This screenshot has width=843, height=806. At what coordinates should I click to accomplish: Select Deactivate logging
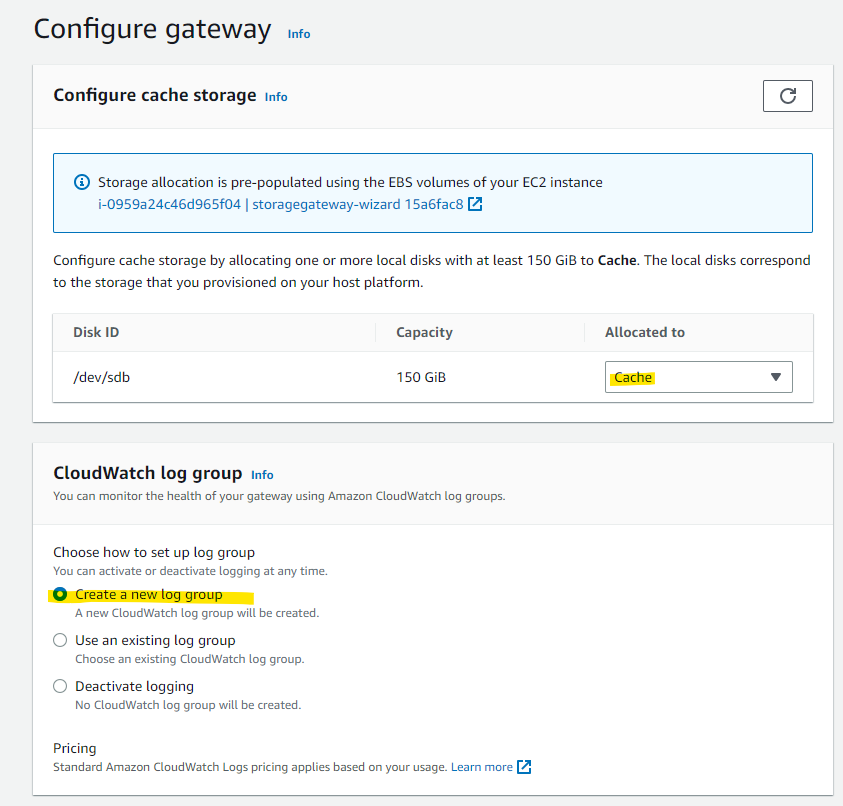pos(60,686)
